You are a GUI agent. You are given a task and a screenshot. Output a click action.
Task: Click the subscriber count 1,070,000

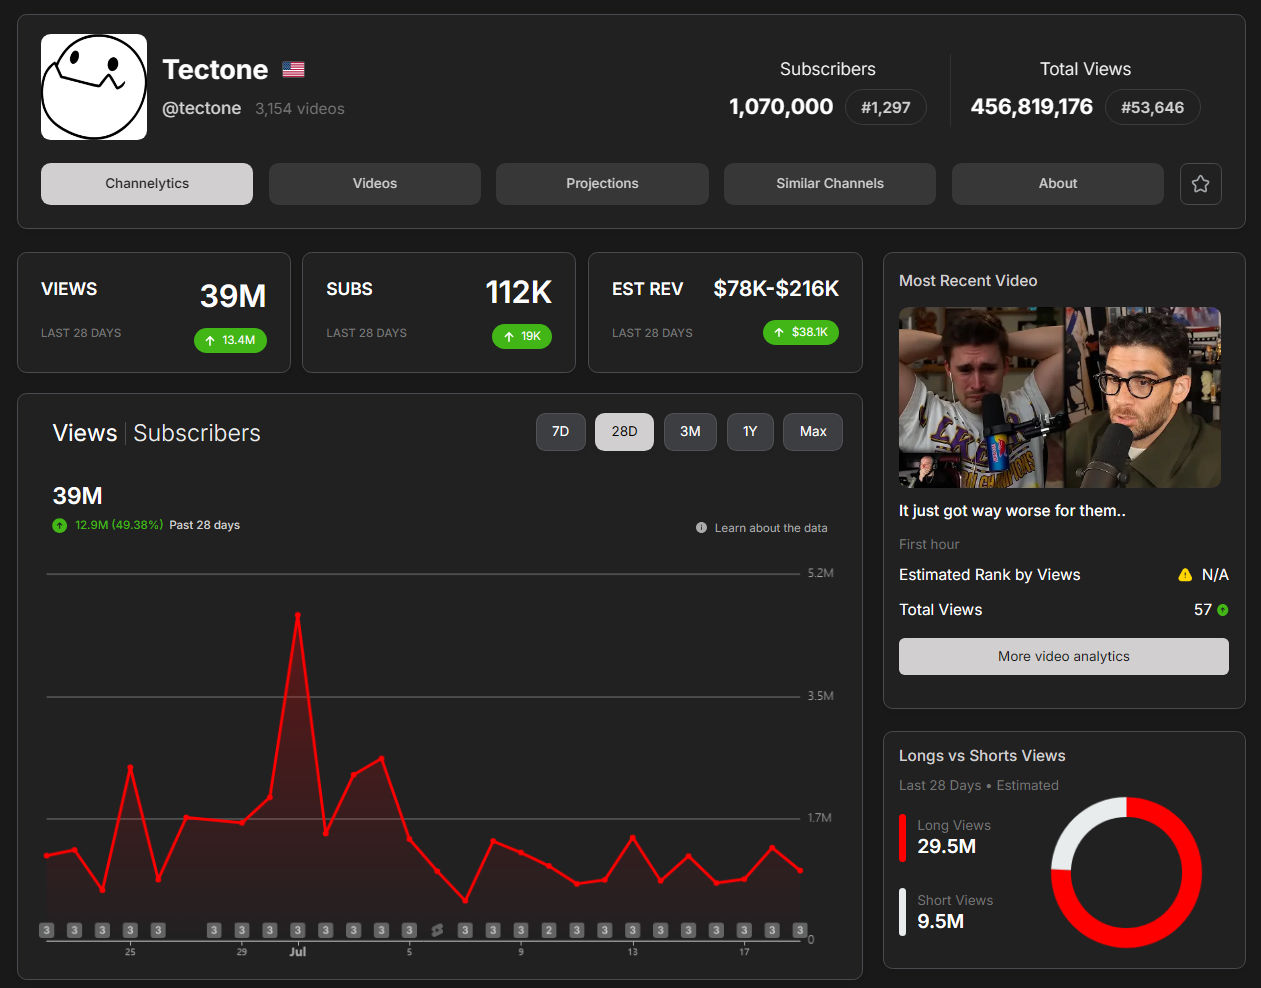pos(781,107)
